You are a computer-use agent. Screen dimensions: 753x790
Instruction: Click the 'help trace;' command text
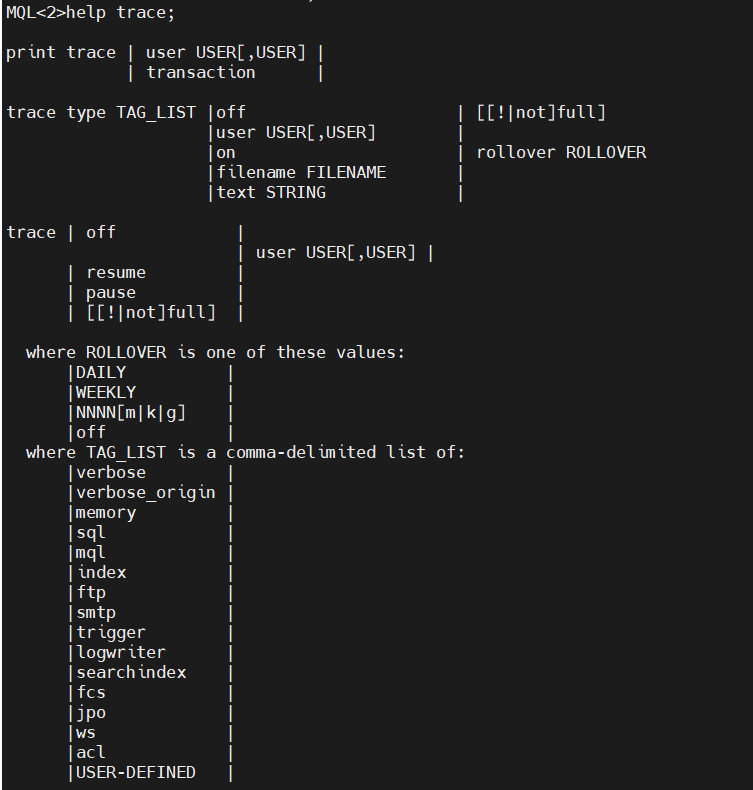coord(121,13)
